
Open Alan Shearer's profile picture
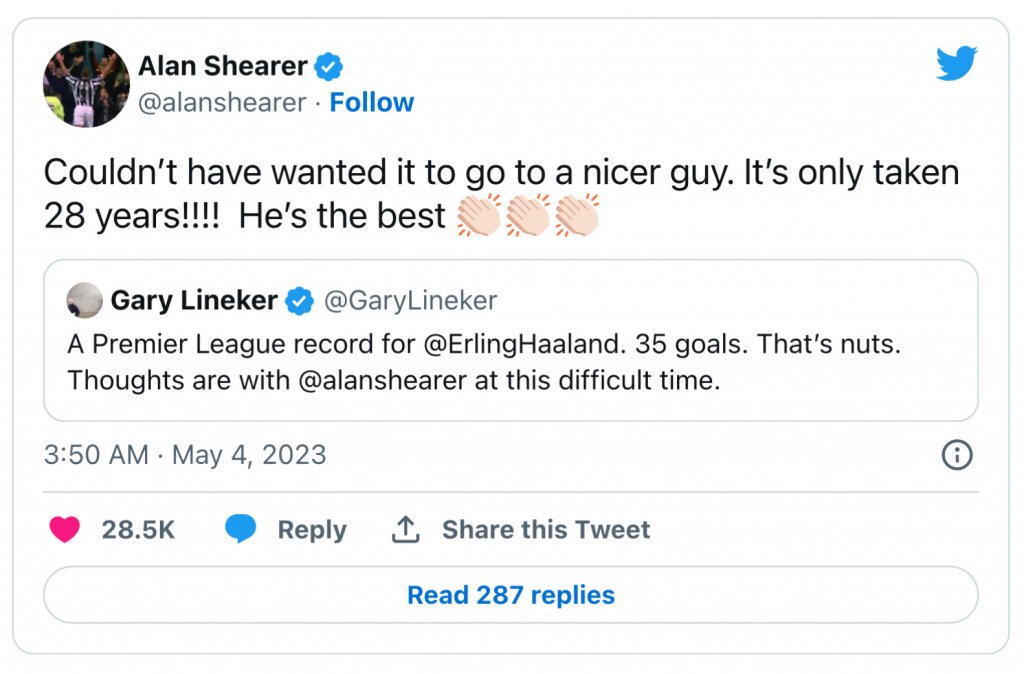click(x=86, y=84)
